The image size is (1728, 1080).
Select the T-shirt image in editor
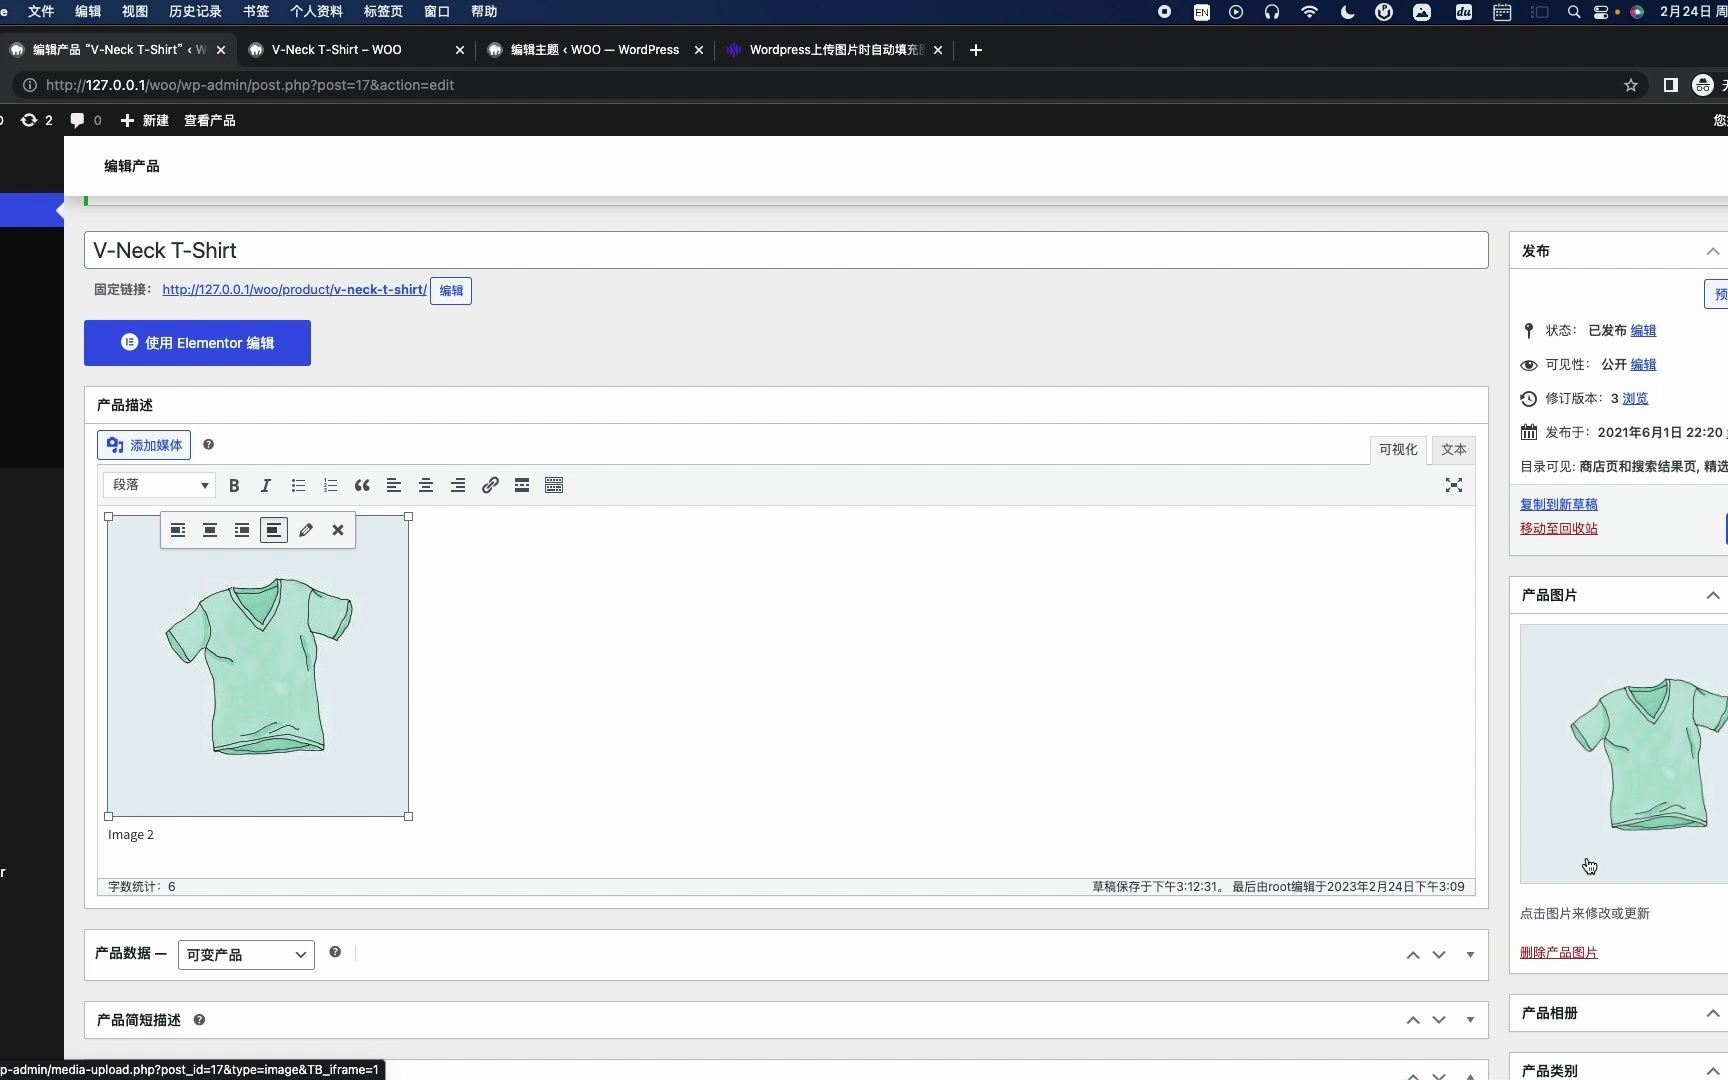click(x=258, y=666)
